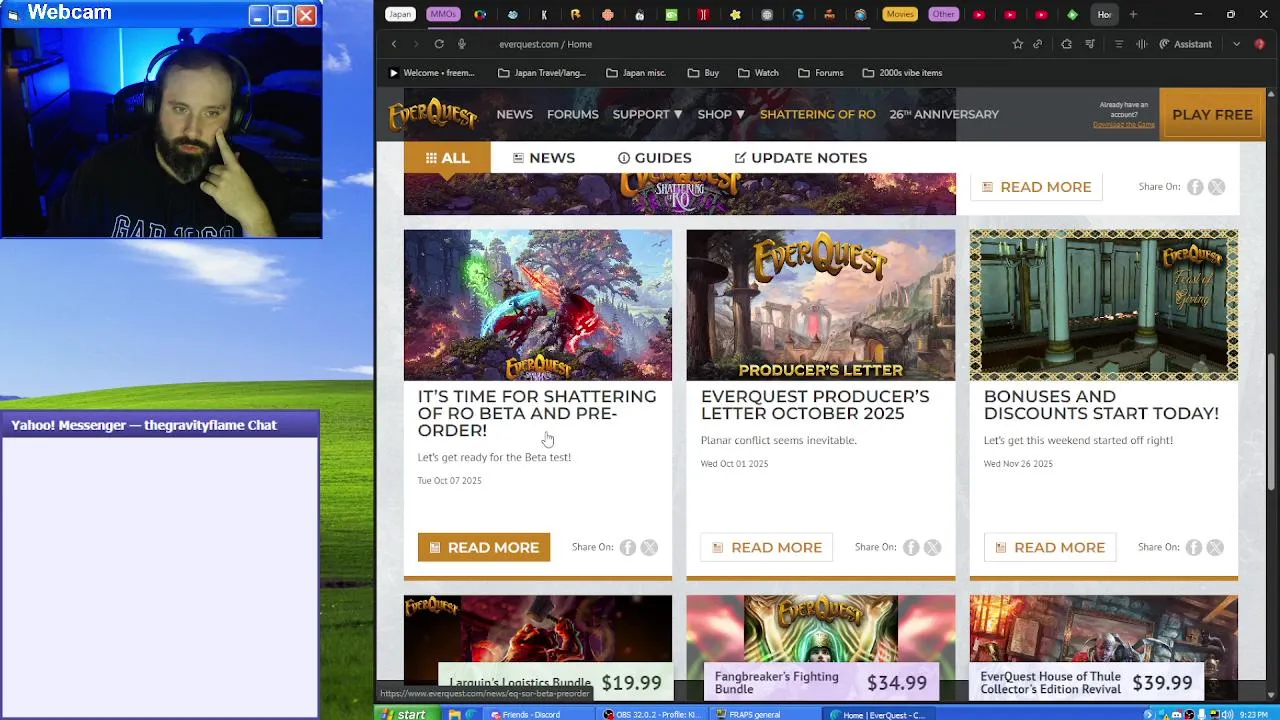This screenshot has height=720, width=1280.
Task: Share Shattering of Ro beta on X
Action: (650, 547)
